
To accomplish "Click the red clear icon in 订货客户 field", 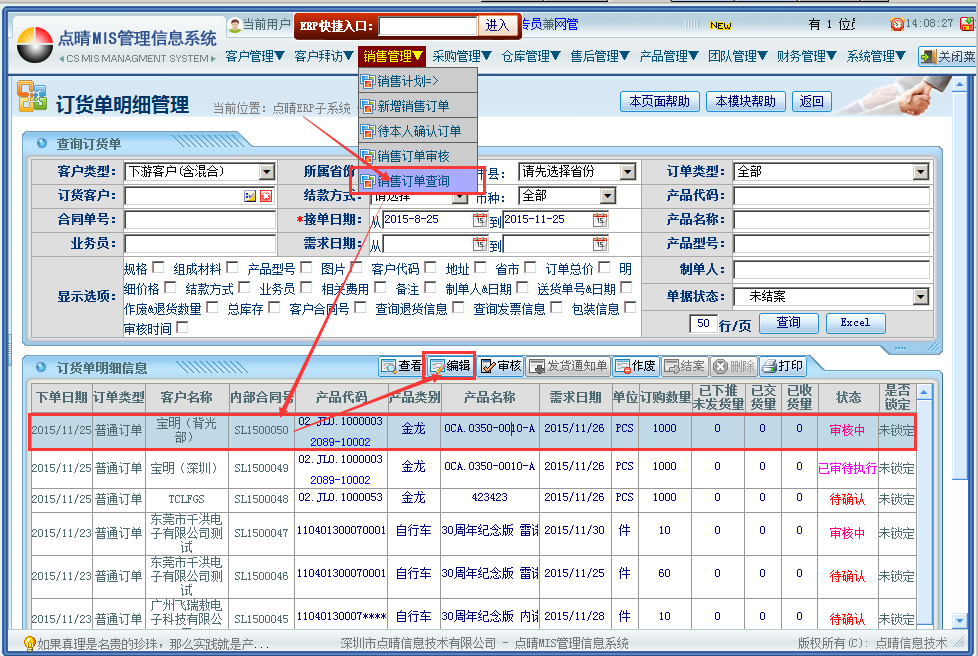I will (266, 196).
